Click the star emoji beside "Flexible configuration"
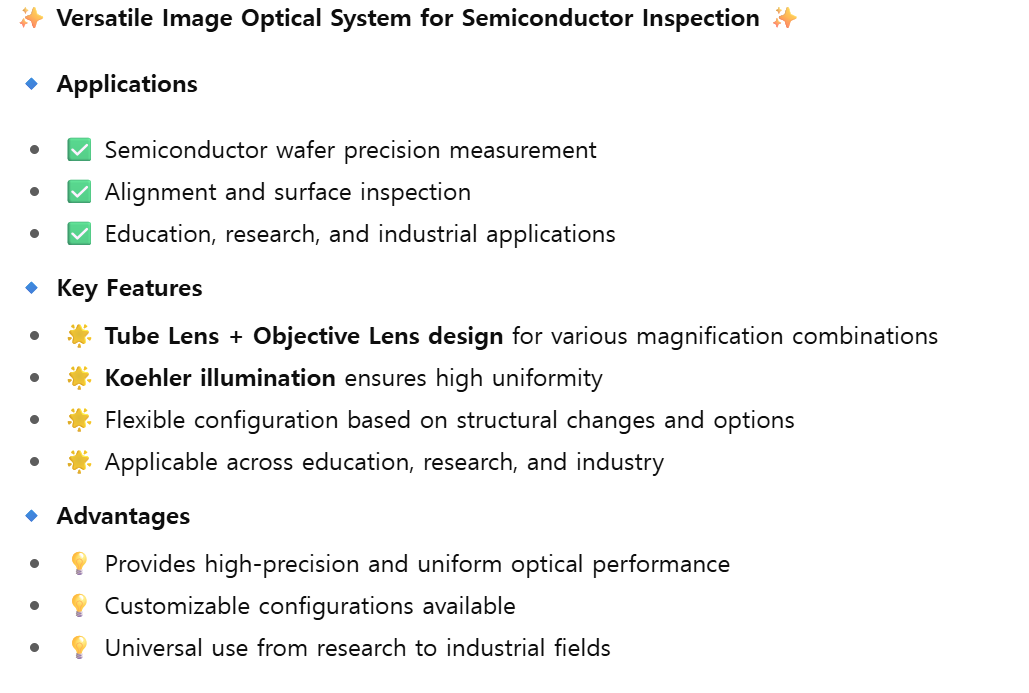1029x693 pixels. pyautogui.click(x=79, y=420)
